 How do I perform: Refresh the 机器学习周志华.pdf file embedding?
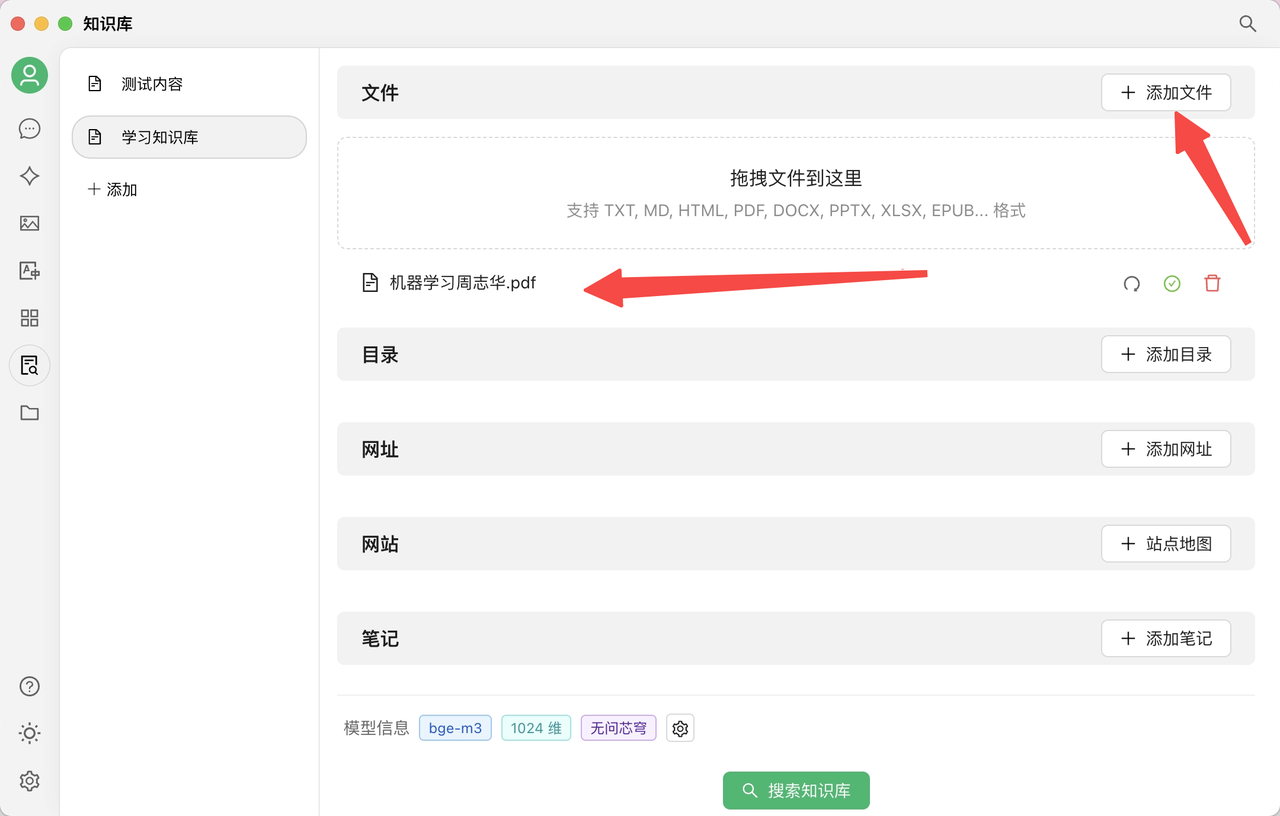point(1132,283)
